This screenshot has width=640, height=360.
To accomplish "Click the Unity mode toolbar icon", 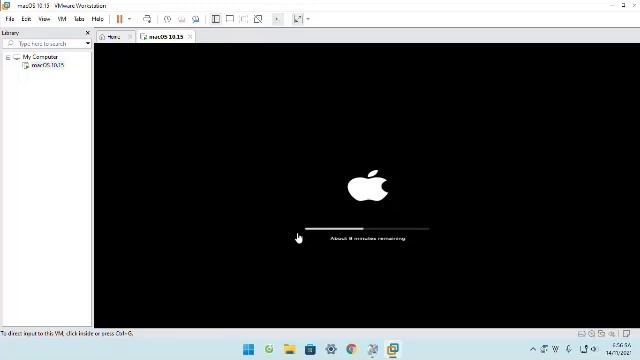I will (258, 19).
